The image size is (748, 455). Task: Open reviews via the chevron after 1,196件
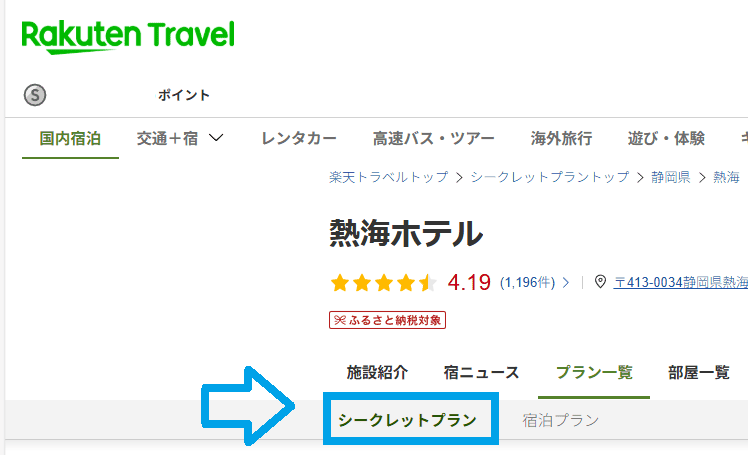point(566,283)
